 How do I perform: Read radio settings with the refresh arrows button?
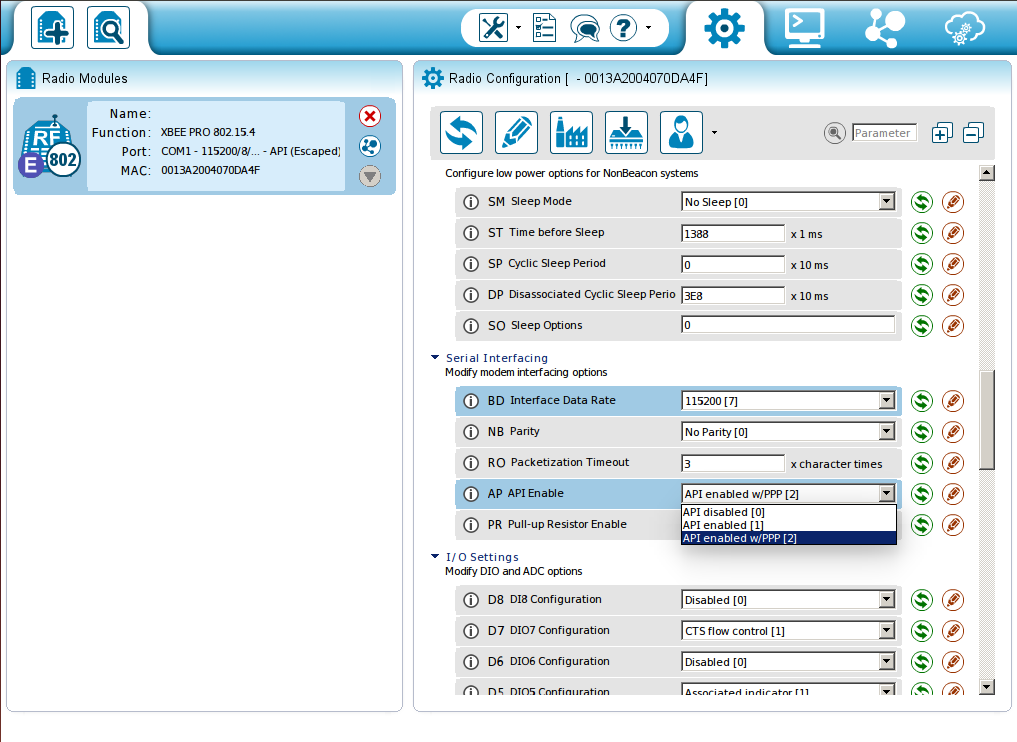[461, 132]
